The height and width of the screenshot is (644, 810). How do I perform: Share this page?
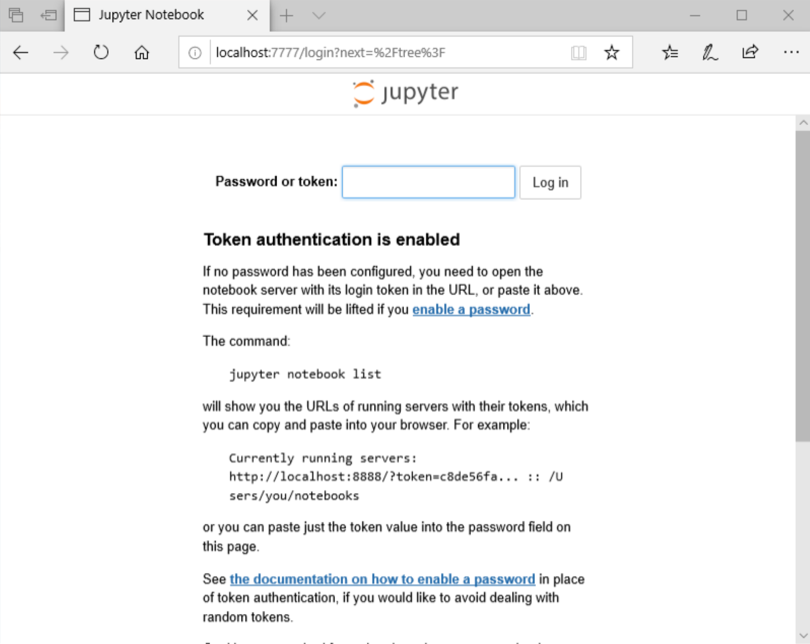tap(750, 53)
